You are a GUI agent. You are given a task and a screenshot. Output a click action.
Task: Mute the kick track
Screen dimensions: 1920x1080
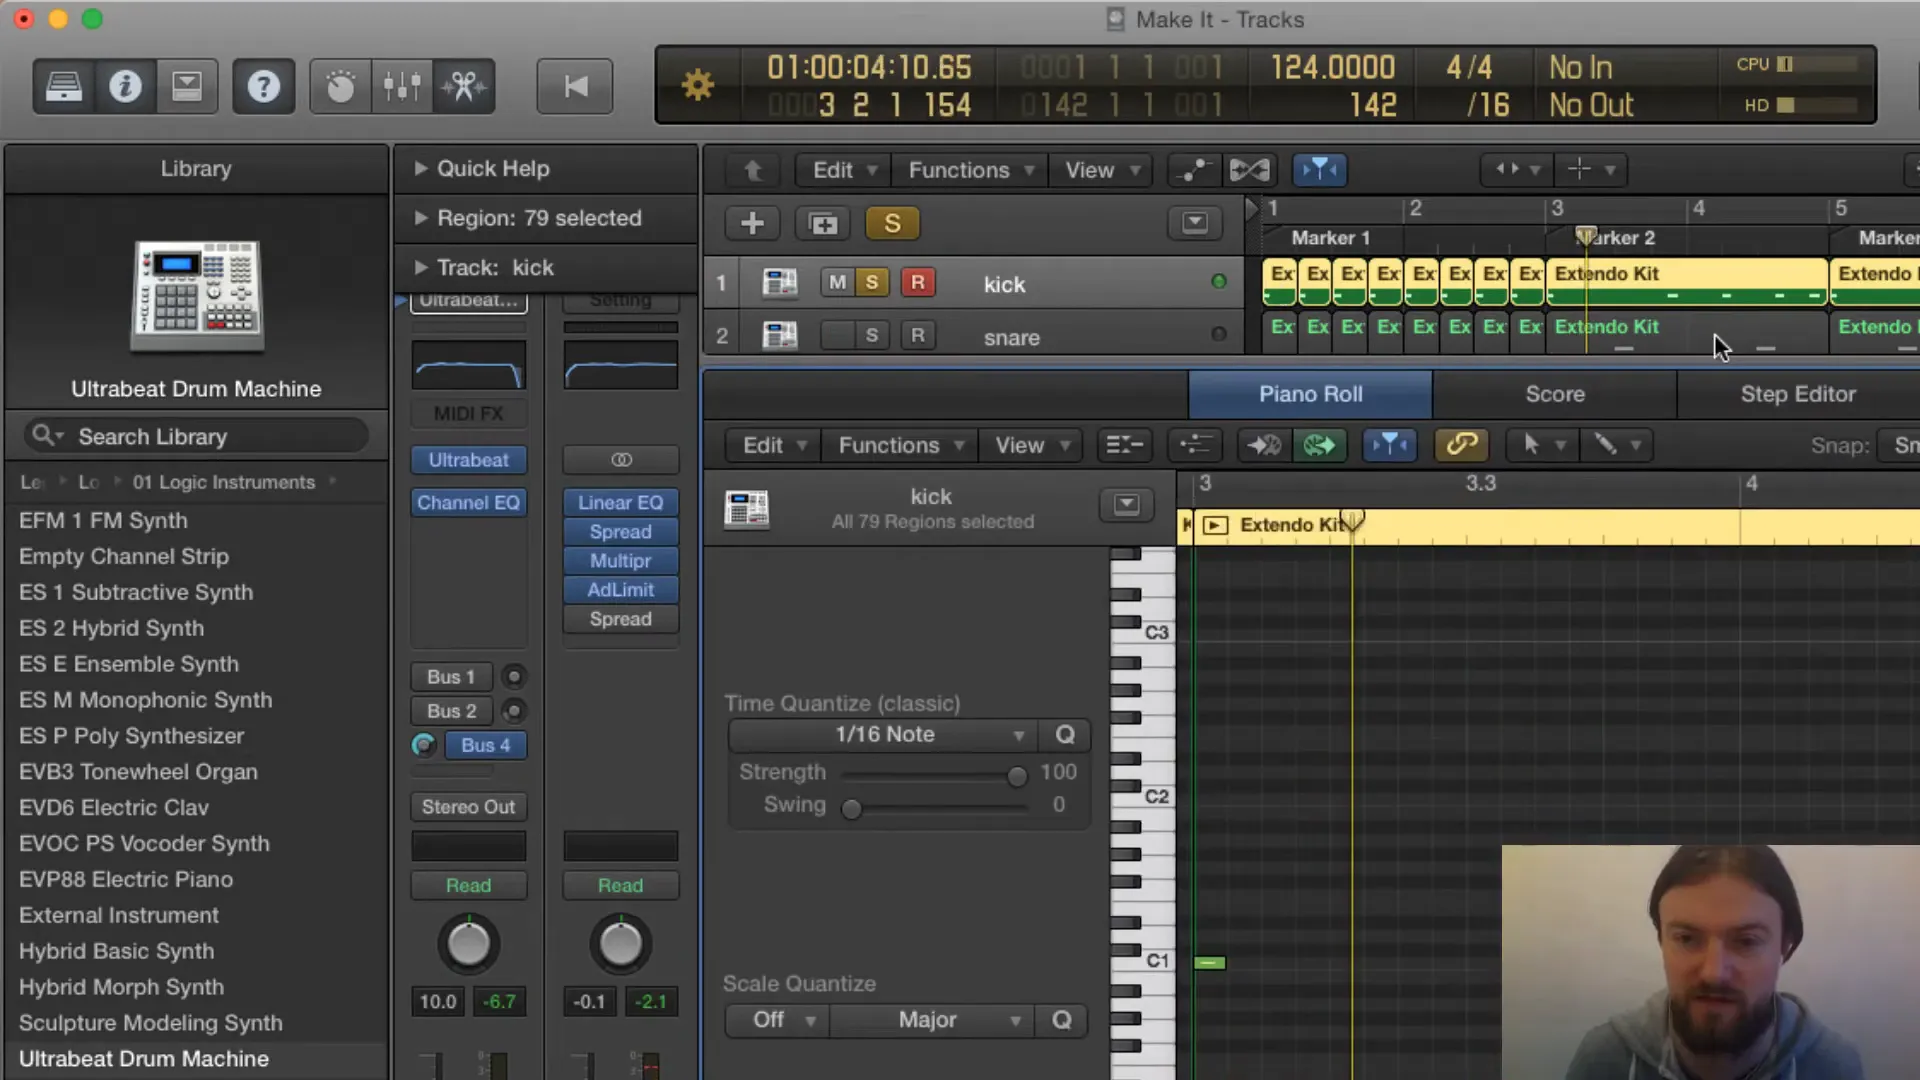point(836,282)
